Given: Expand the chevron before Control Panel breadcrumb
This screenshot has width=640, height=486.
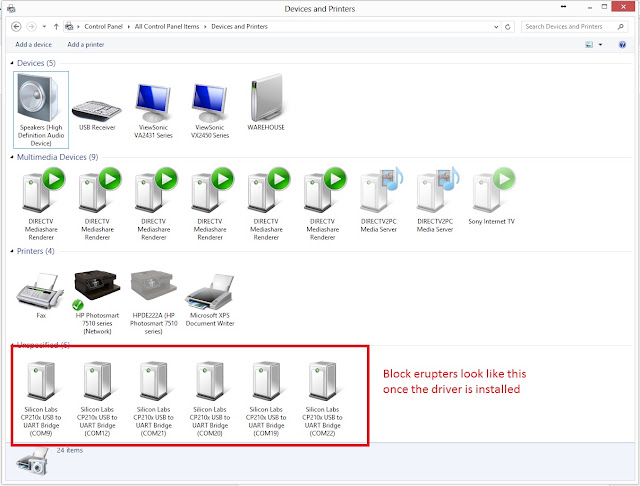Looking at the screenshot, I should (x=78, y=27).
